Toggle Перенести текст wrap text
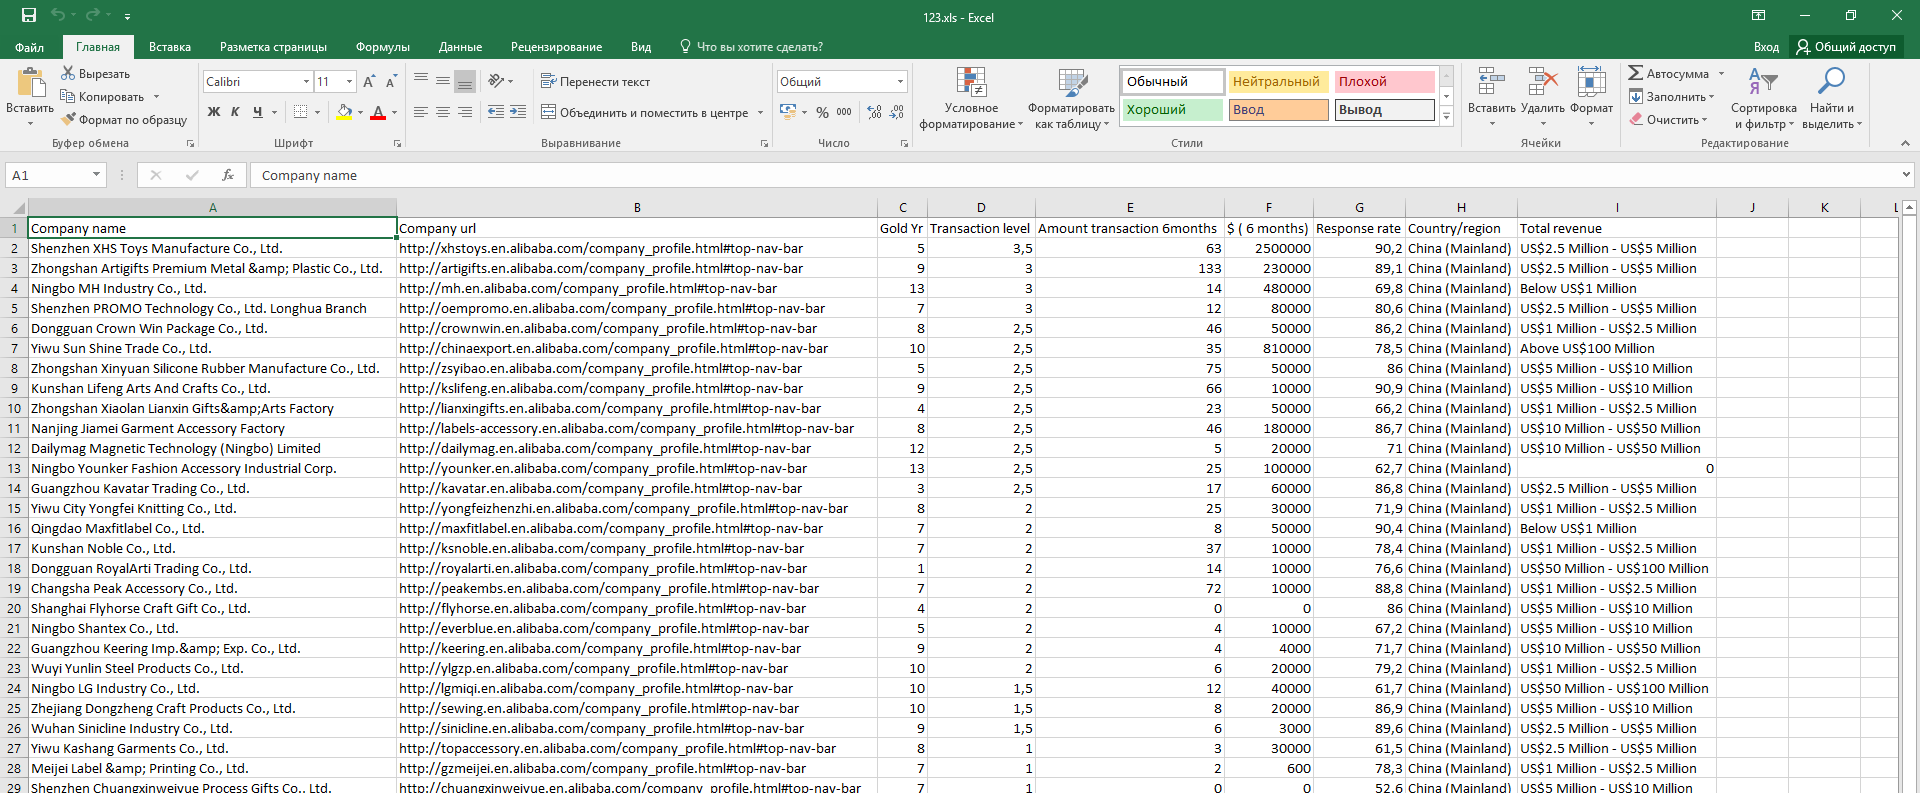This screenshot has width=1920, height=793. (x=596, y=82)
